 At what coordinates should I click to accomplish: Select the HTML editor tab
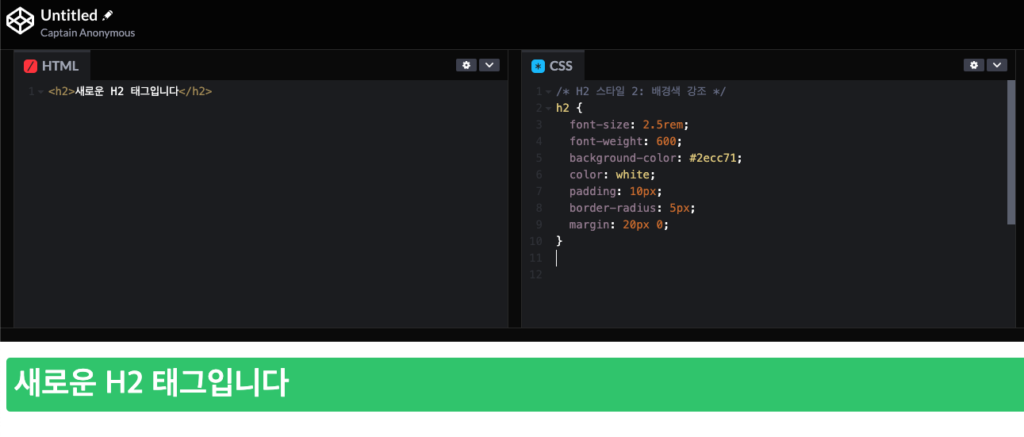coord(52,65)
